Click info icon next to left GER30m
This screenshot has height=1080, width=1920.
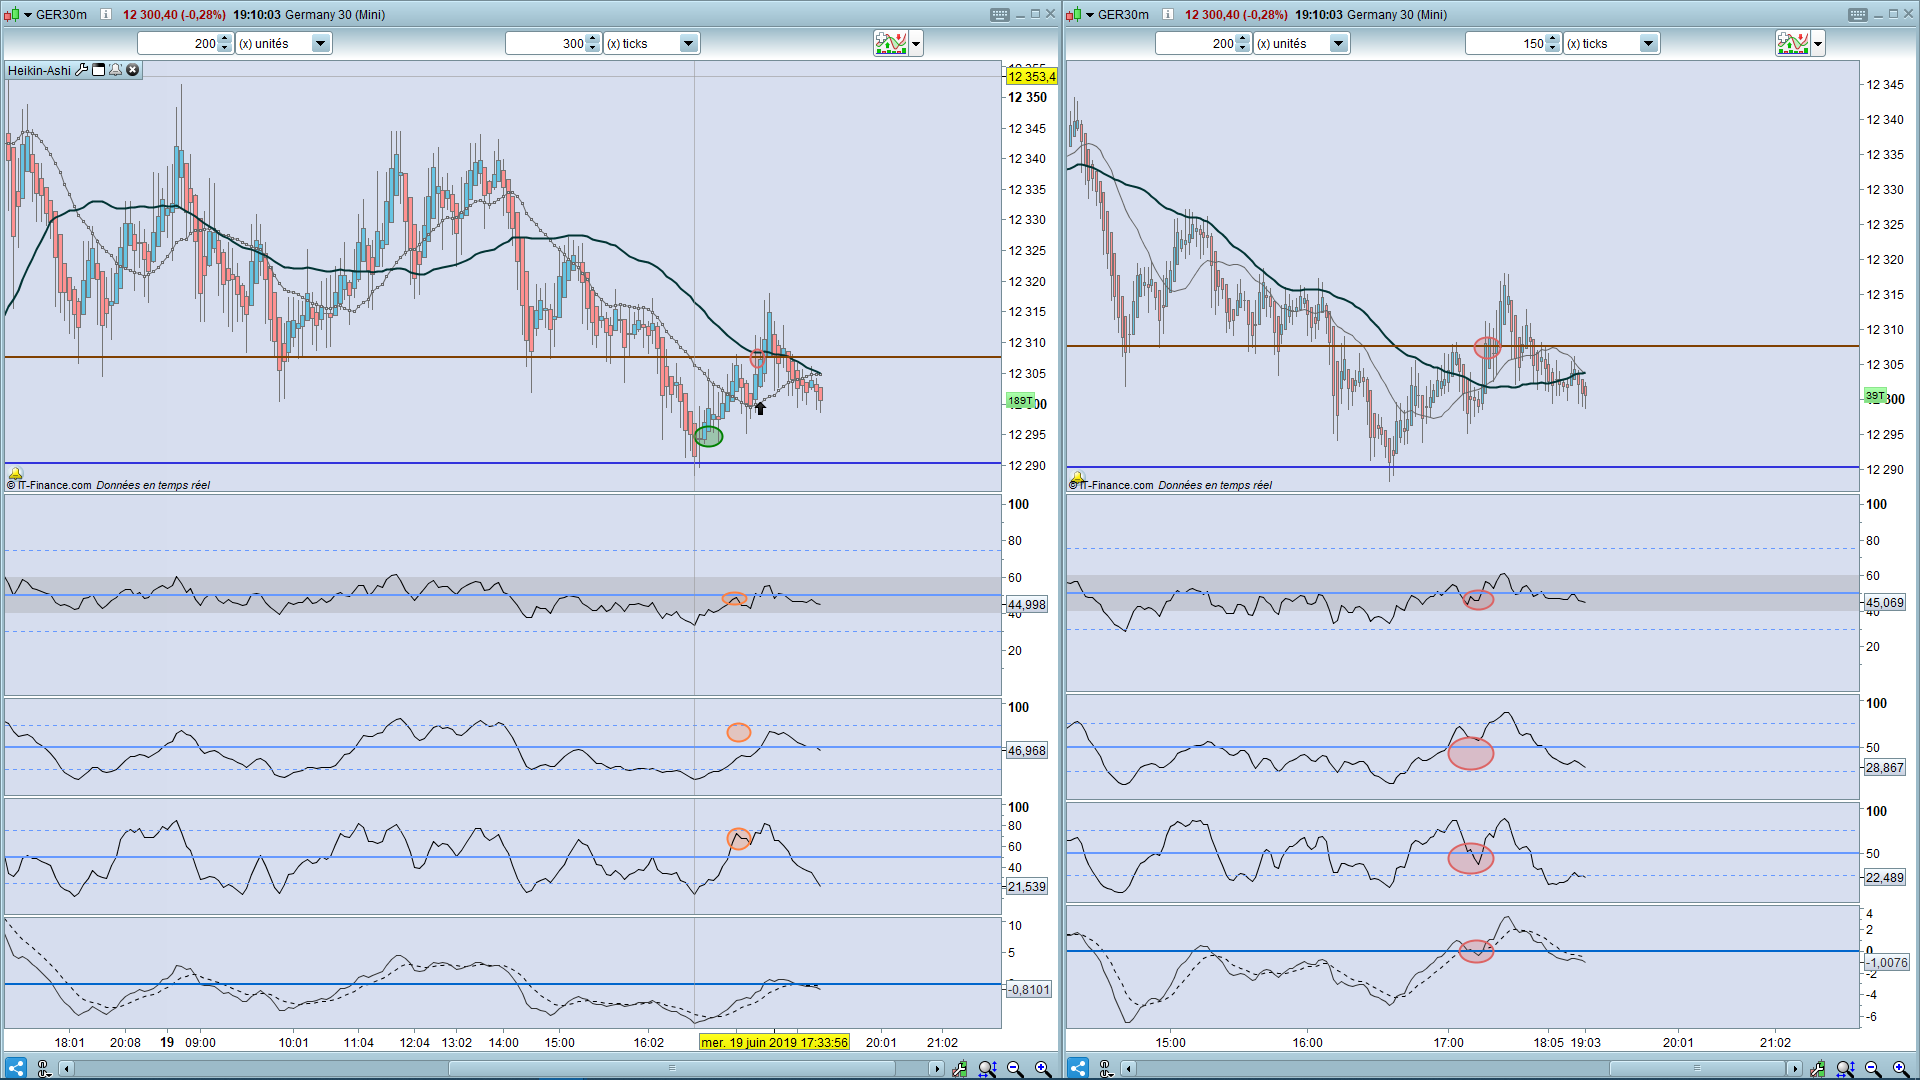point(106,14)
